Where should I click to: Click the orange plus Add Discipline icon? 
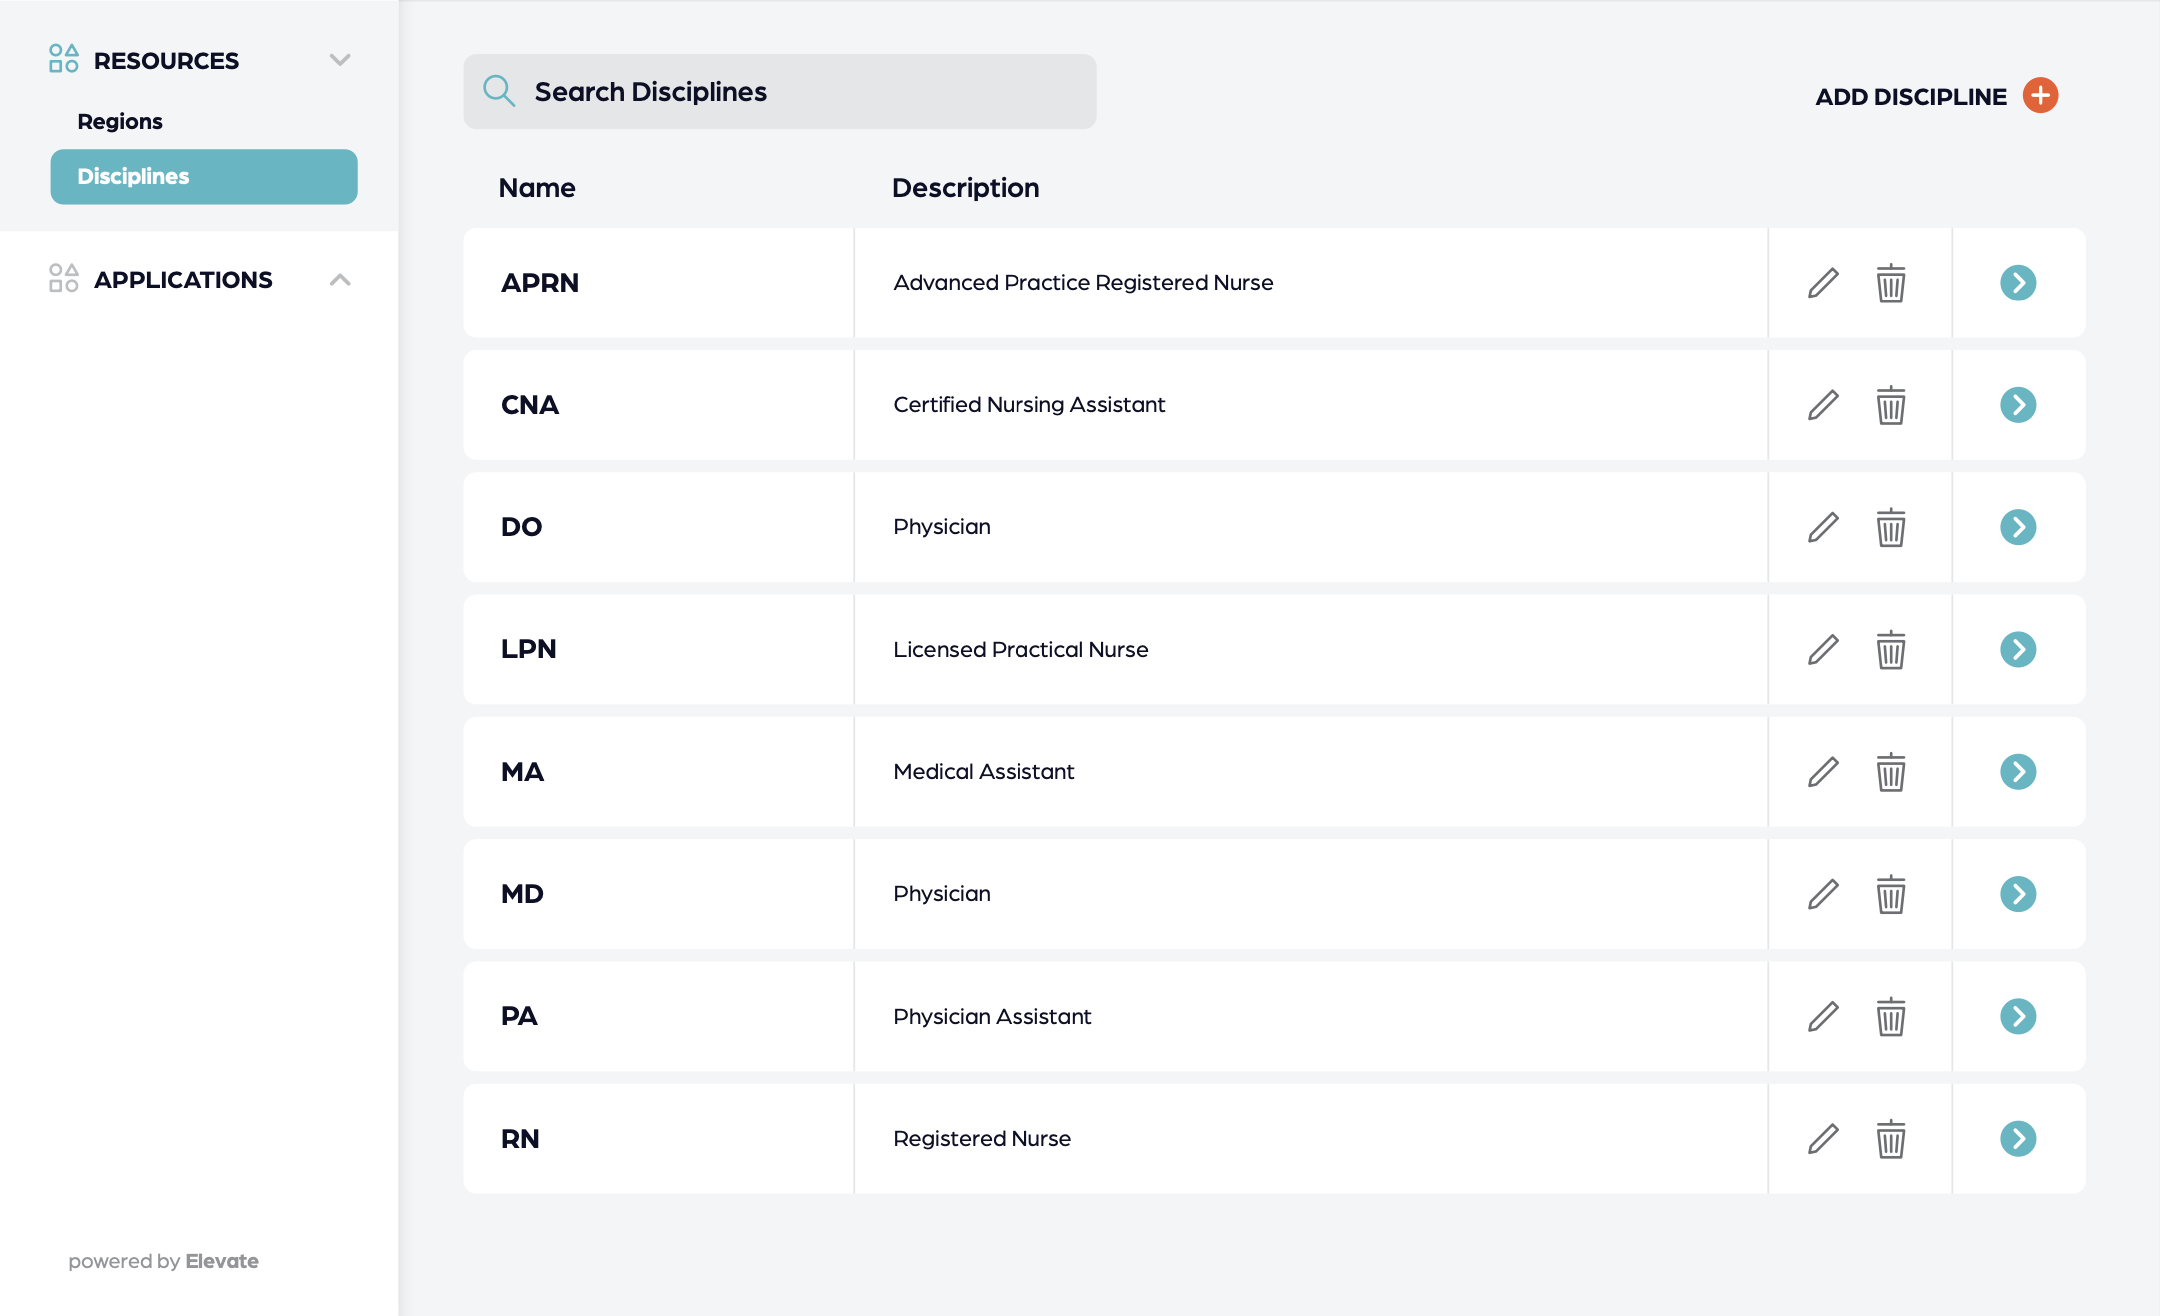point(2040,95)
